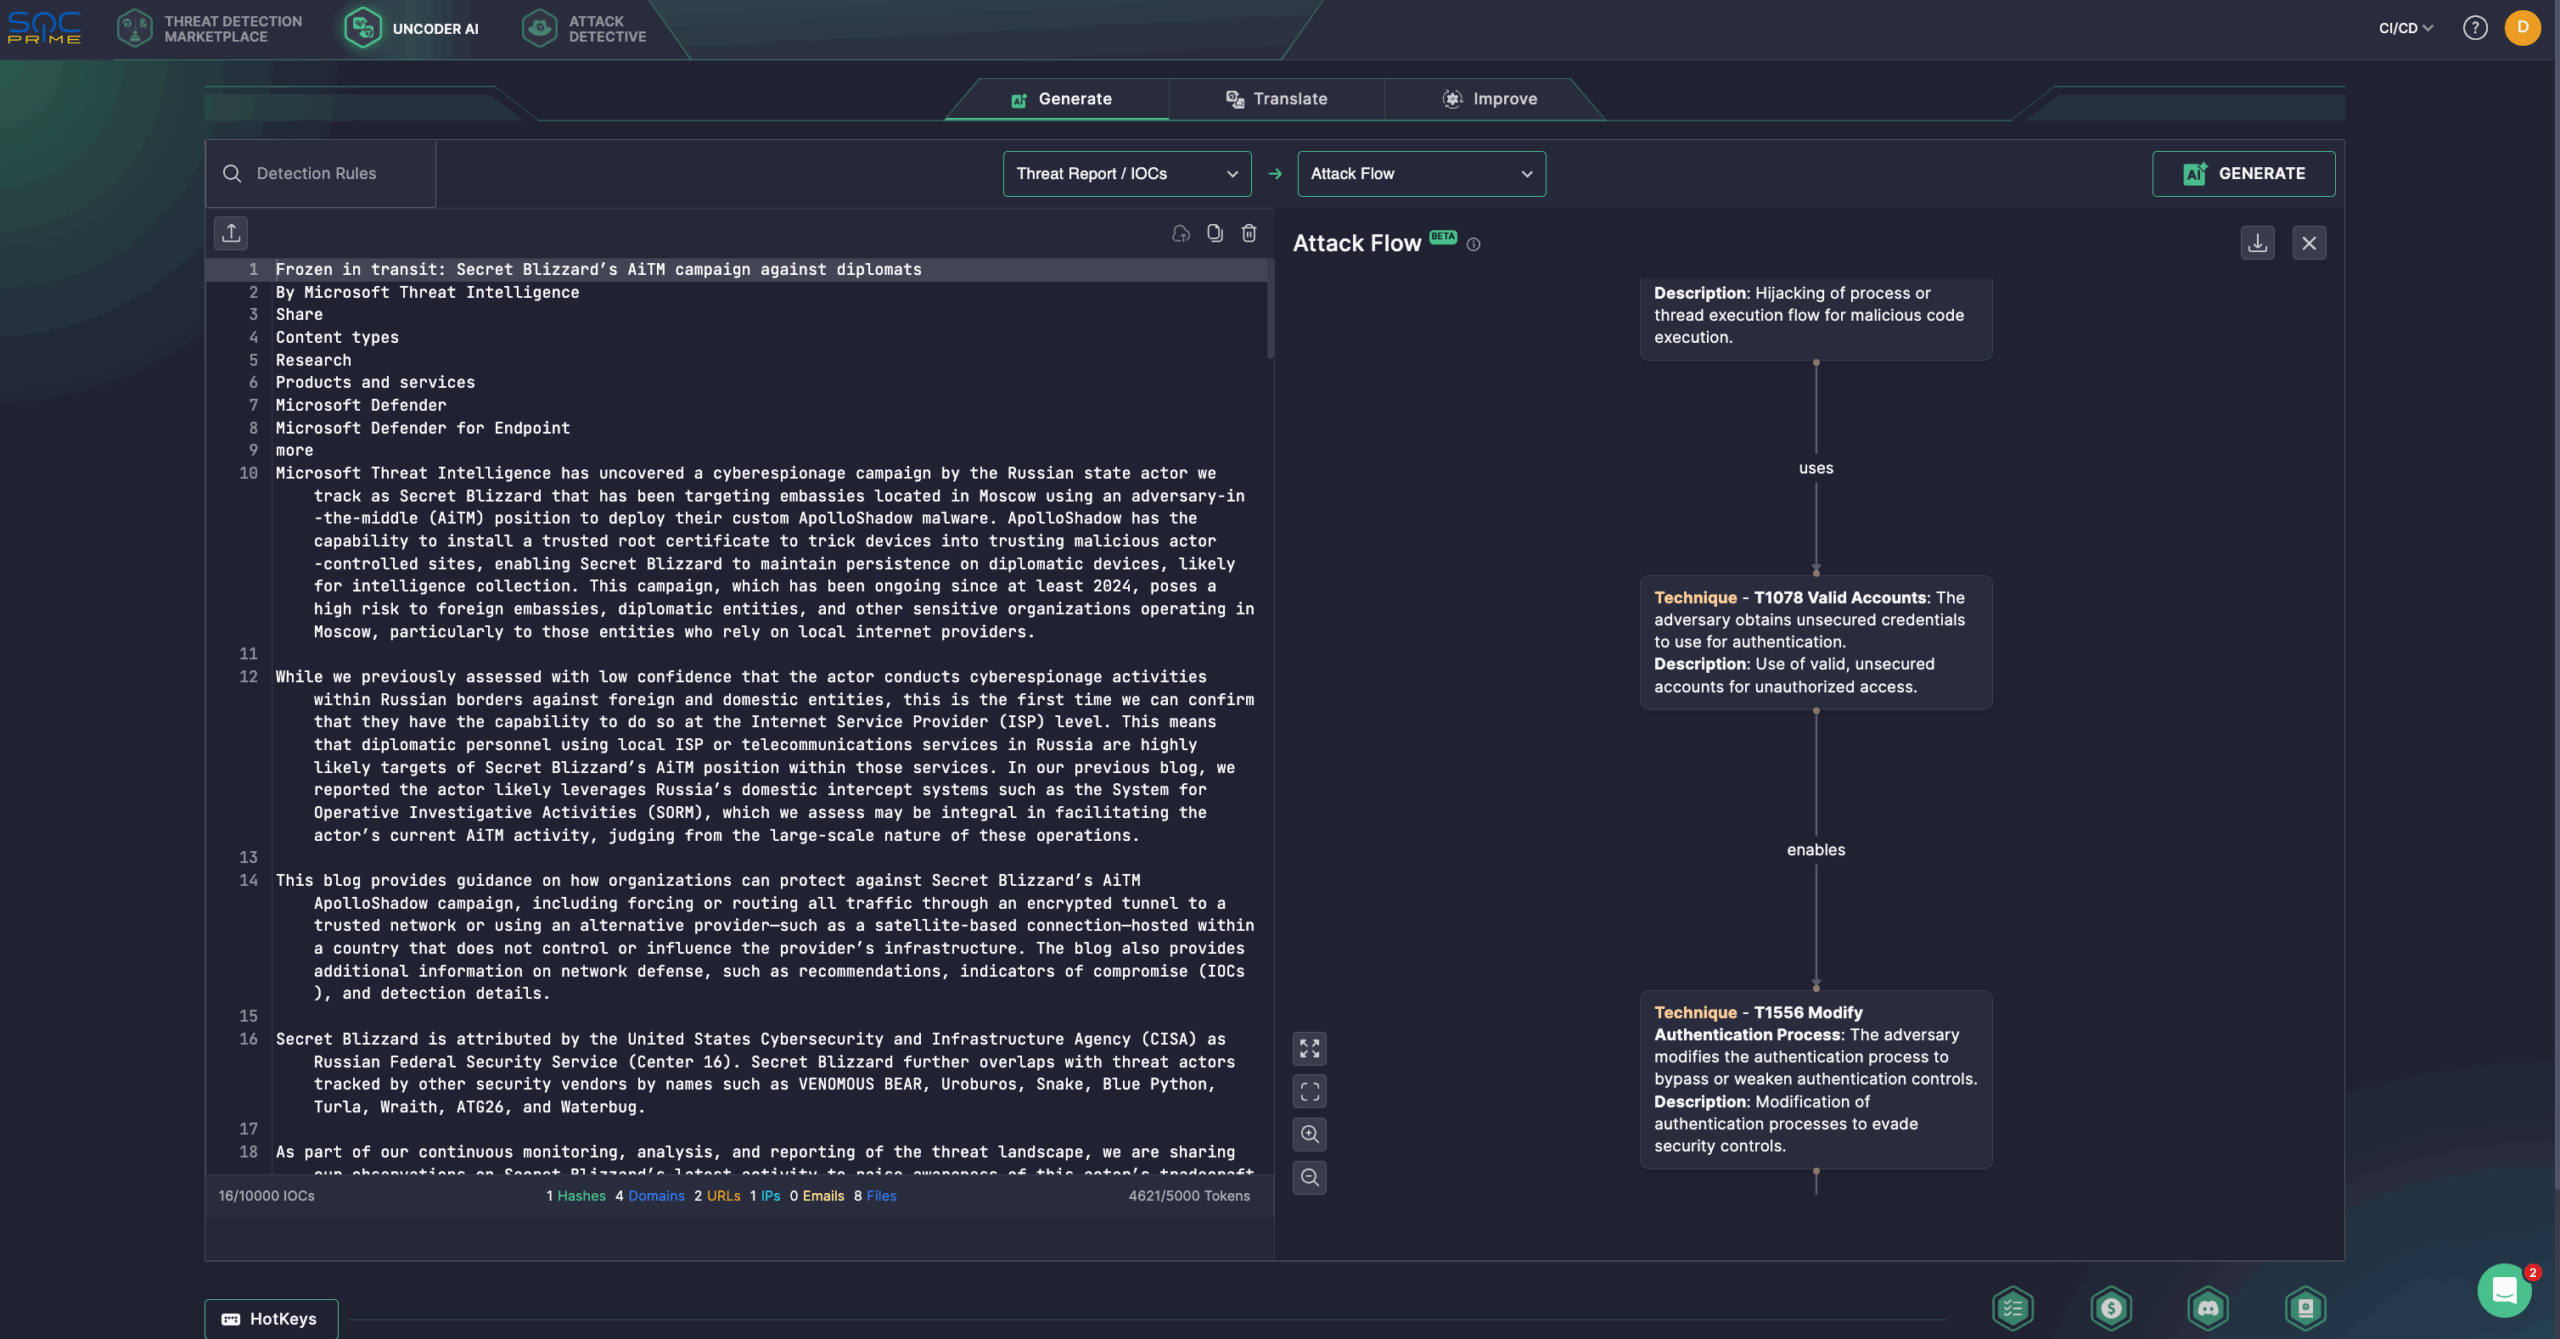This screenshot has height=1339, width=2560.
Task: Click the GENERATE button
Action: pos(2243,174)
